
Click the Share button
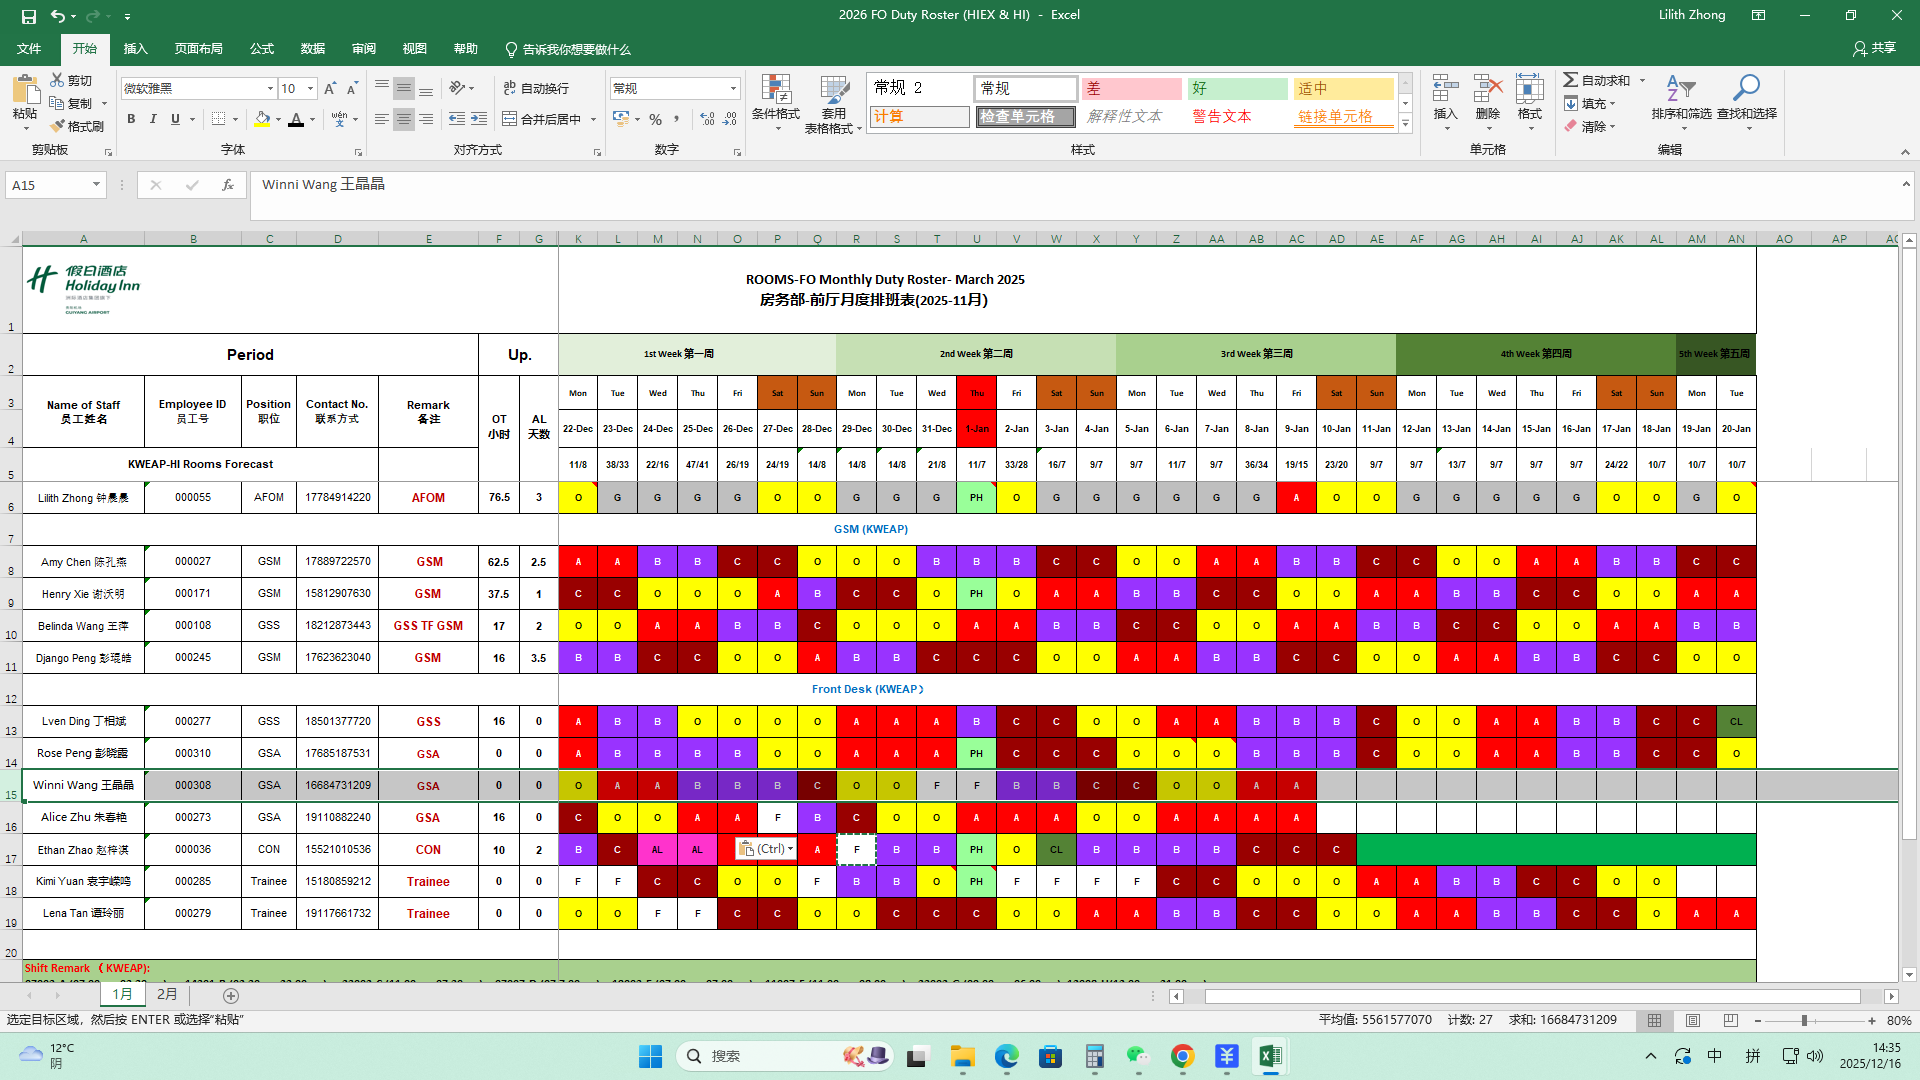click(1874, 48)
